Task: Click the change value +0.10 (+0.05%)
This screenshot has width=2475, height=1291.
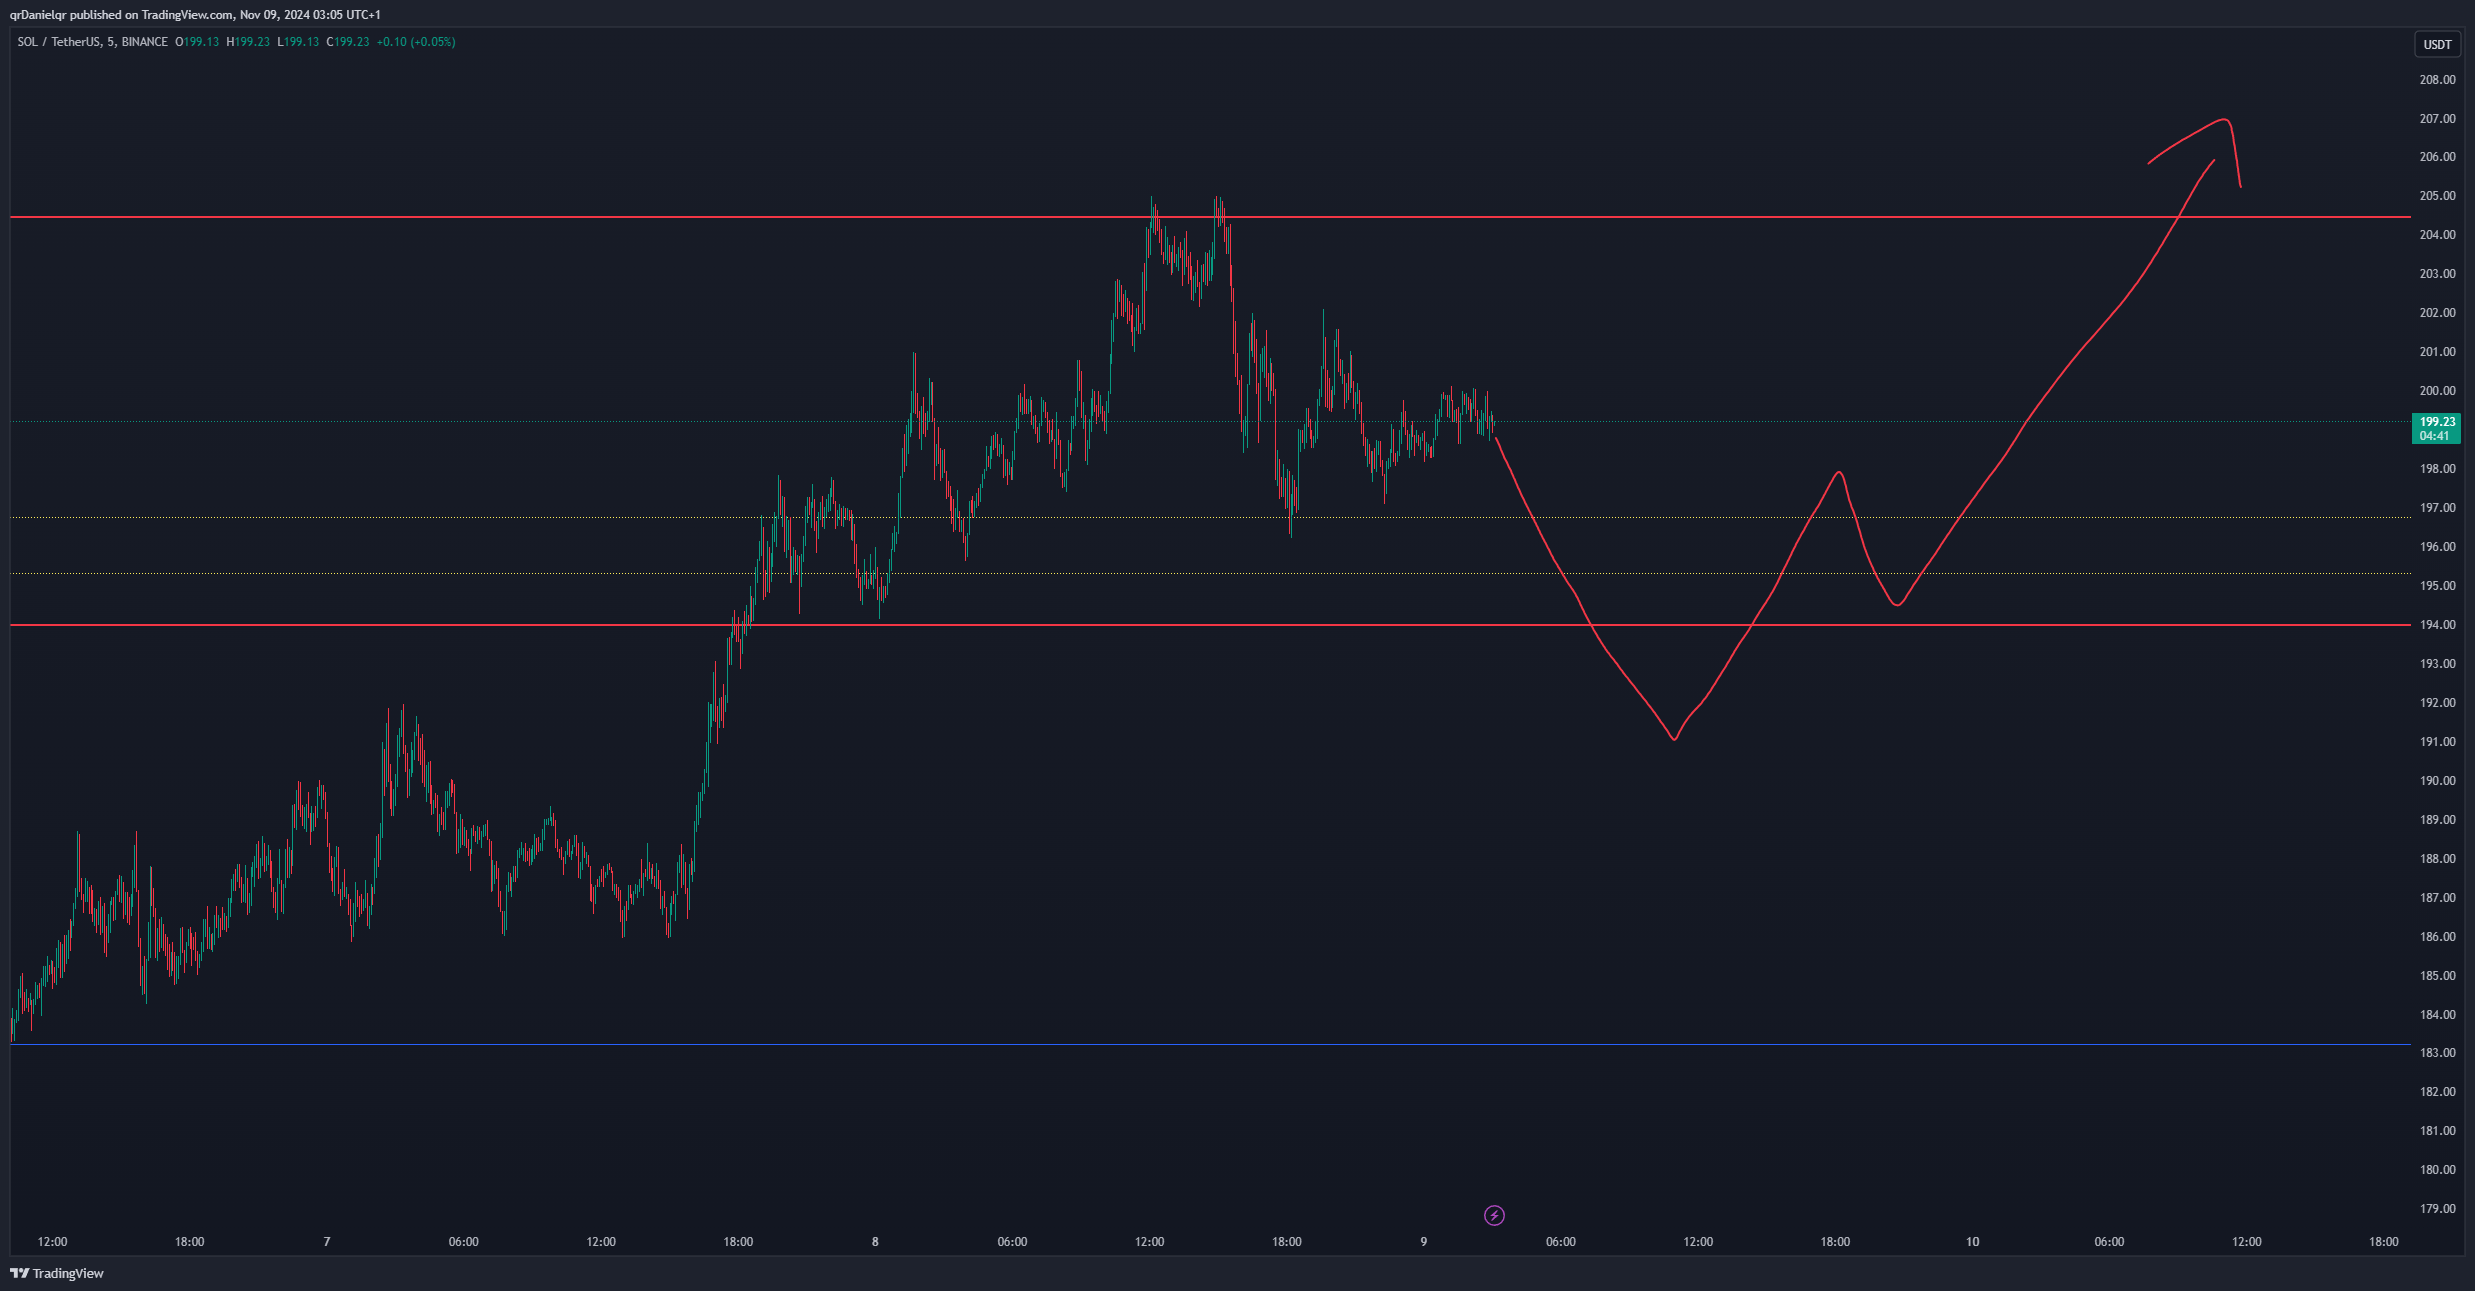Action: tap(416, 42)
